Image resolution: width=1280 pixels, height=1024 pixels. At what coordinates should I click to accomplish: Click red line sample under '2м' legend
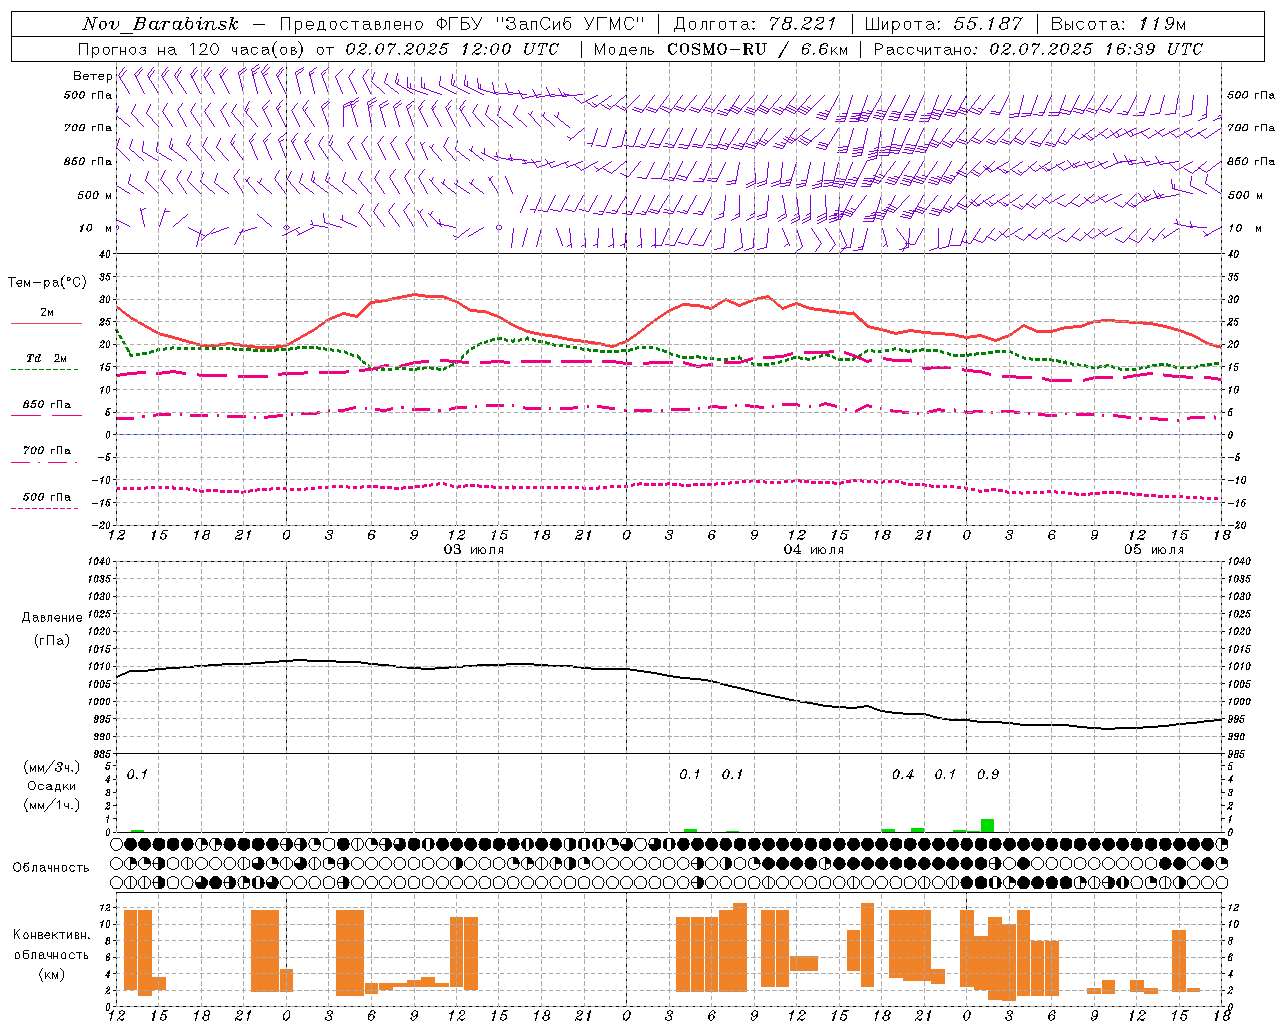click(46, 324)
